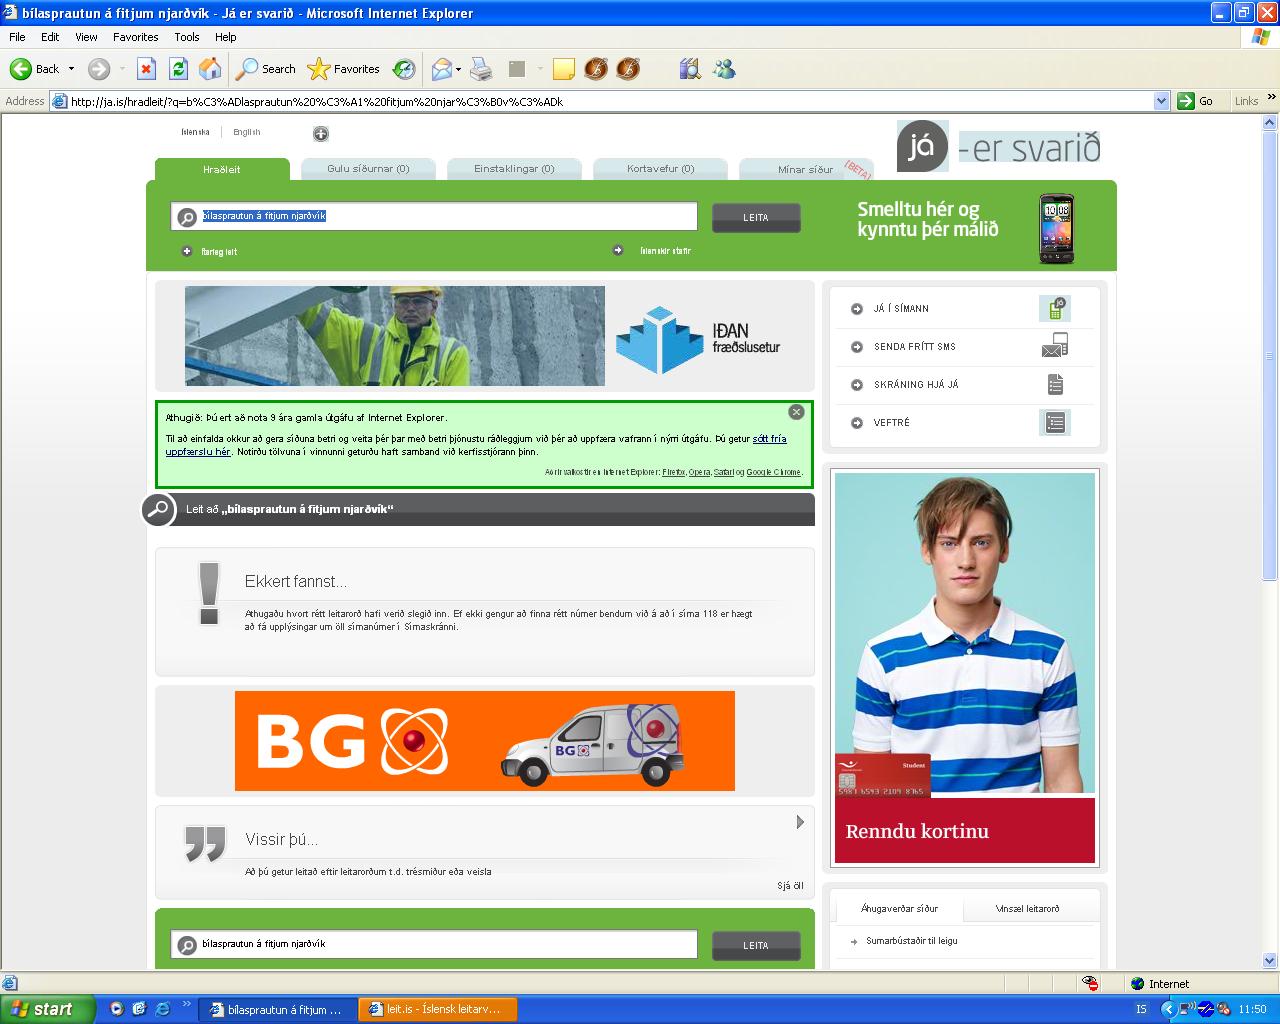Click the Stop loading toolbar icon

[x=146, y=69]
